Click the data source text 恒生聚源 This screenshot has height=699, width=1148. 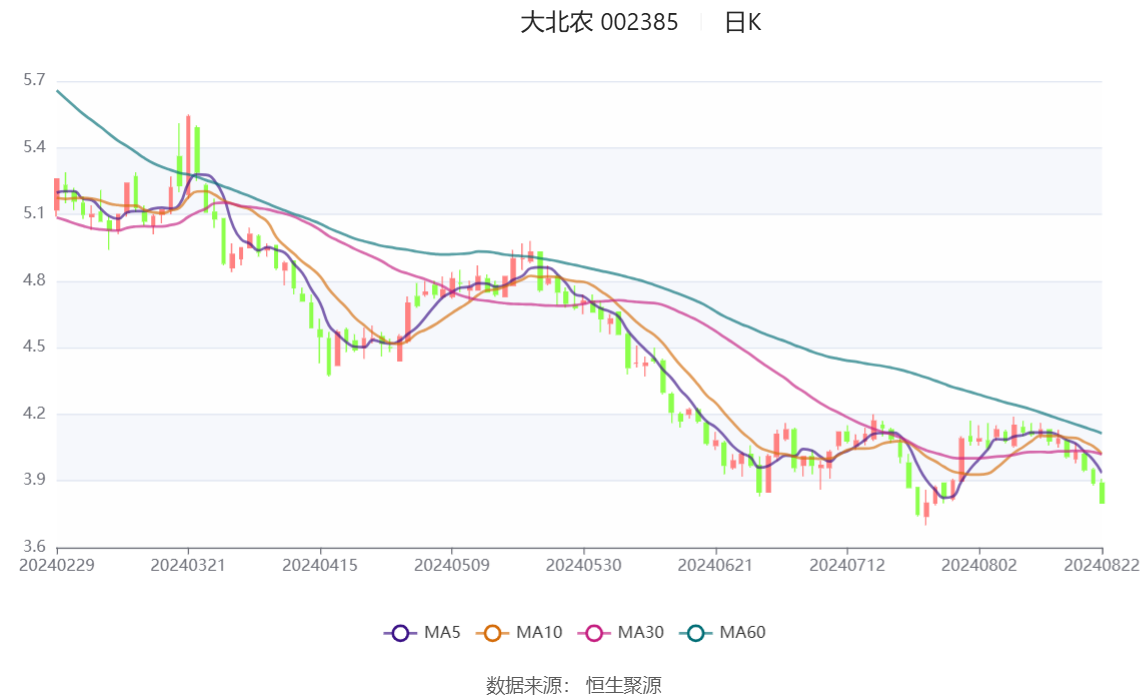[x=624, y=685]
